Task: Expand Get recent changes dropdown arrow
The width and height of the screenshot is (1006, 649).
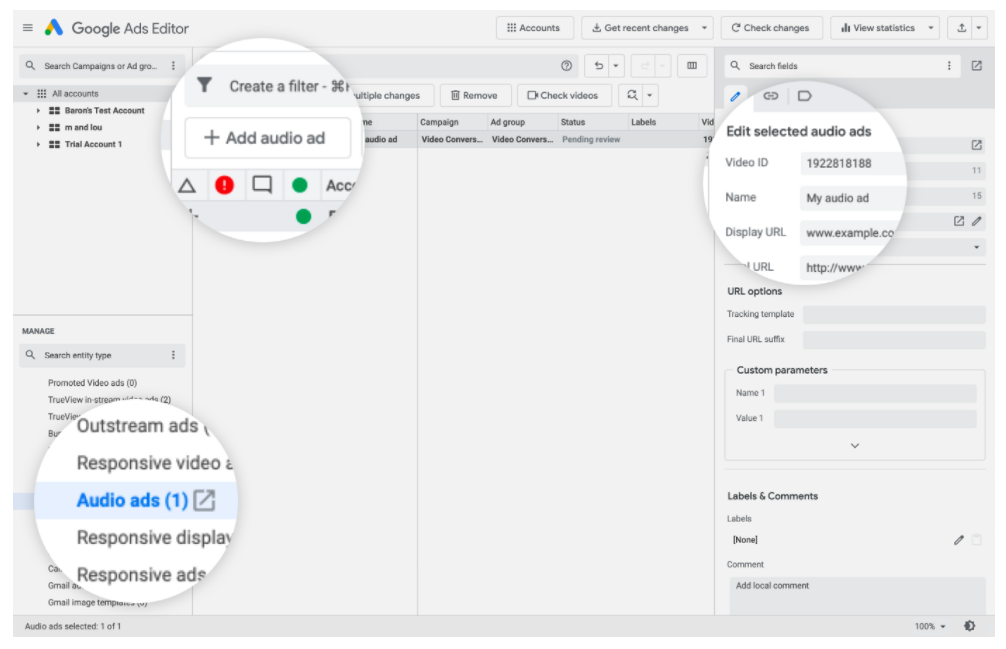Action: tap(704, 28)
